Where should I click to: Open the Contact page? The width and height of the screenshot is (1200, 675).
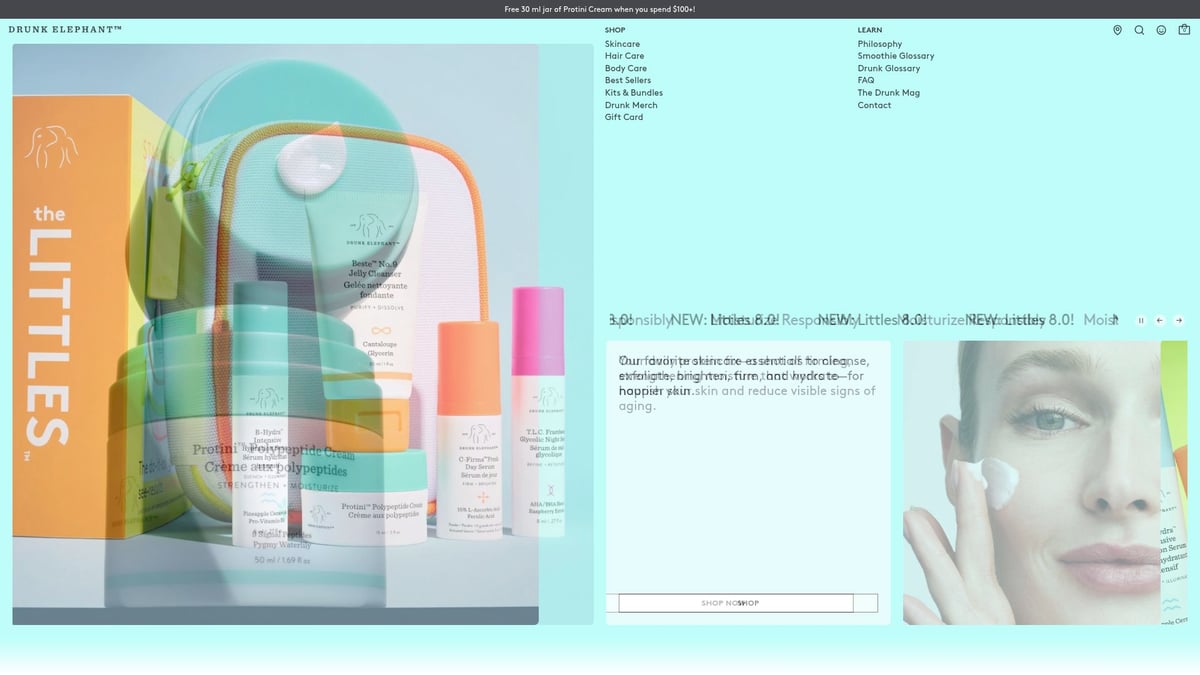pos(874,105)
